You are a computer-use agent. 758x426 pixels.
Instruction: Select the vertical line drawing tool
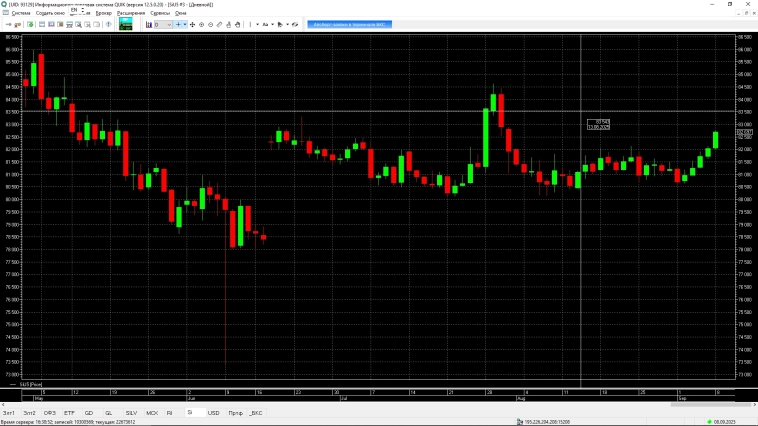[x=250, y=24]
